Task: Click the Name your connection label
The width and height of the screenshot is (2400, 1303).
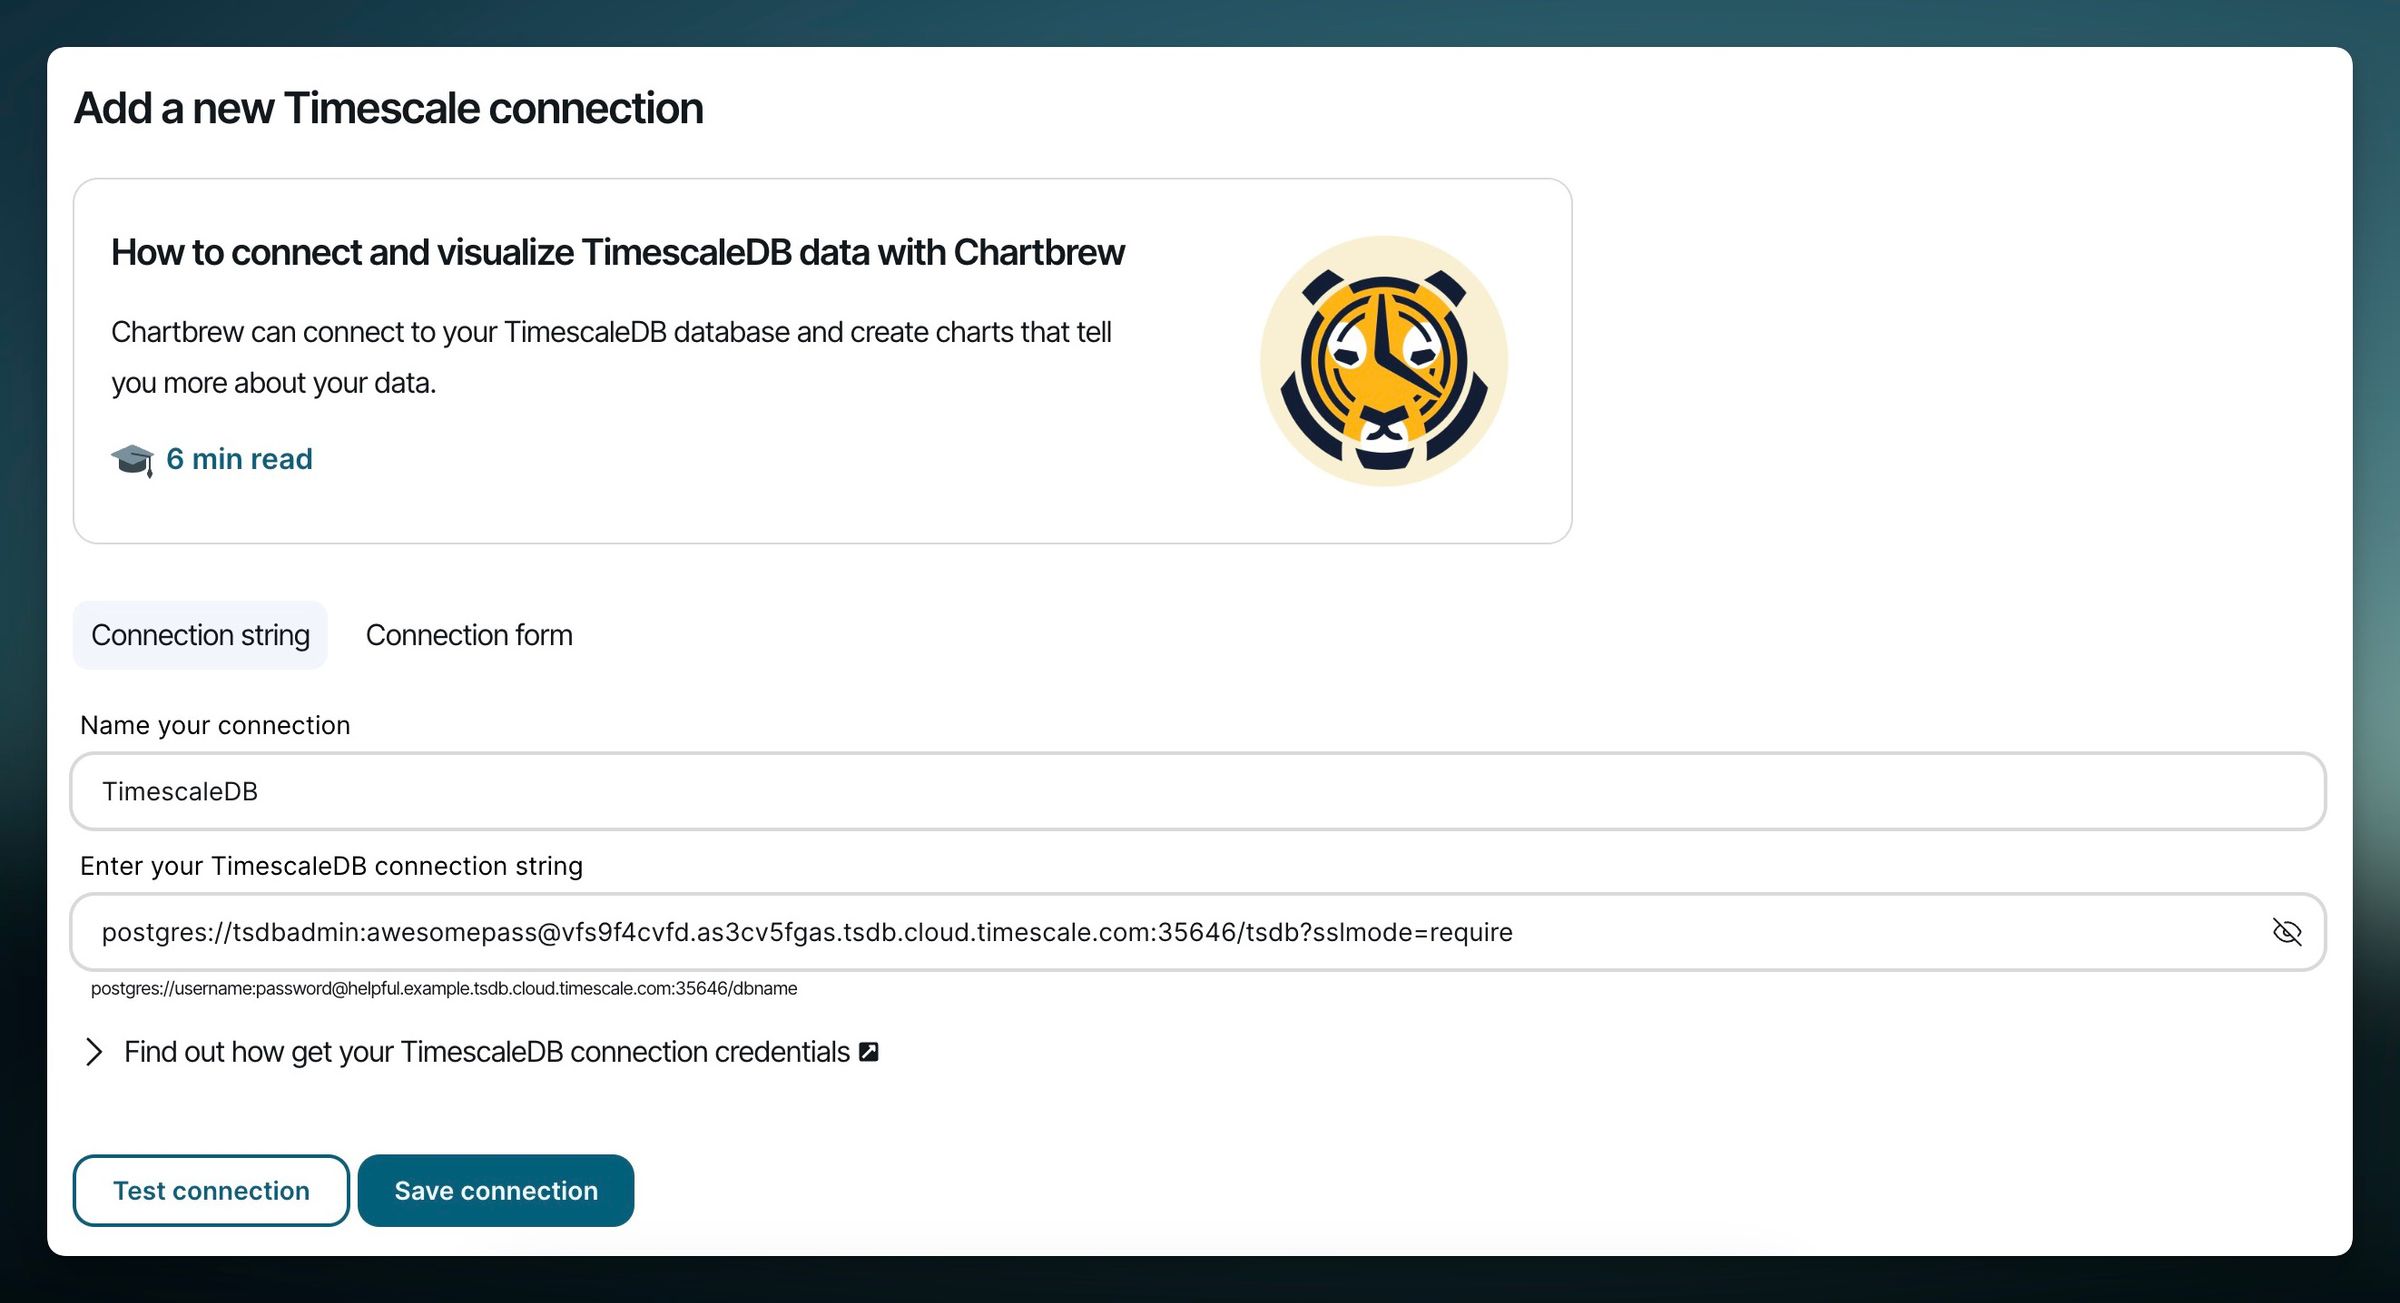Action: pyautogui.click(x=215, y=725)
